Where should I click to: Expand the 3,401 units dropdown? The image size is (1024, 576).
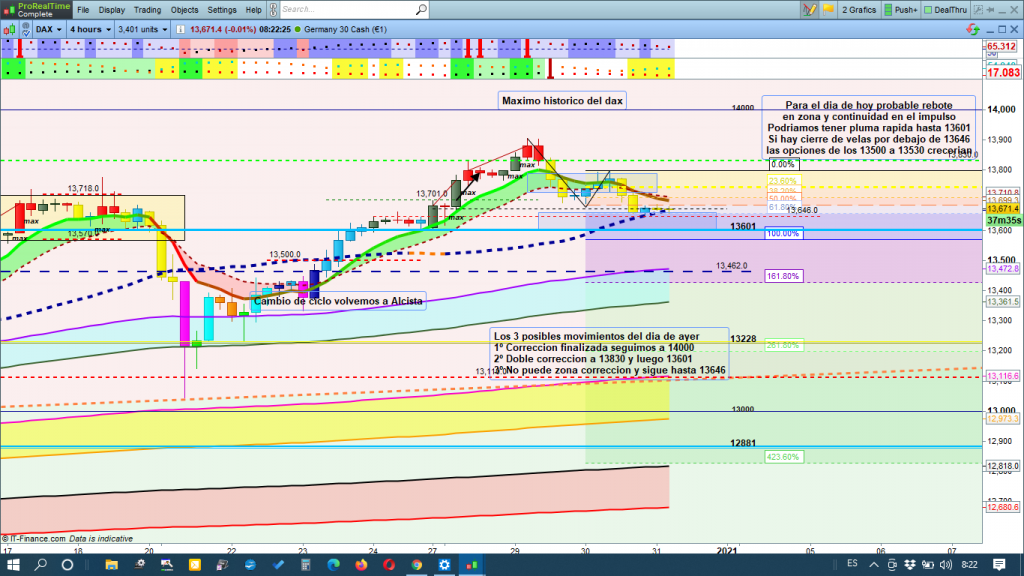(x=142, y=29)
